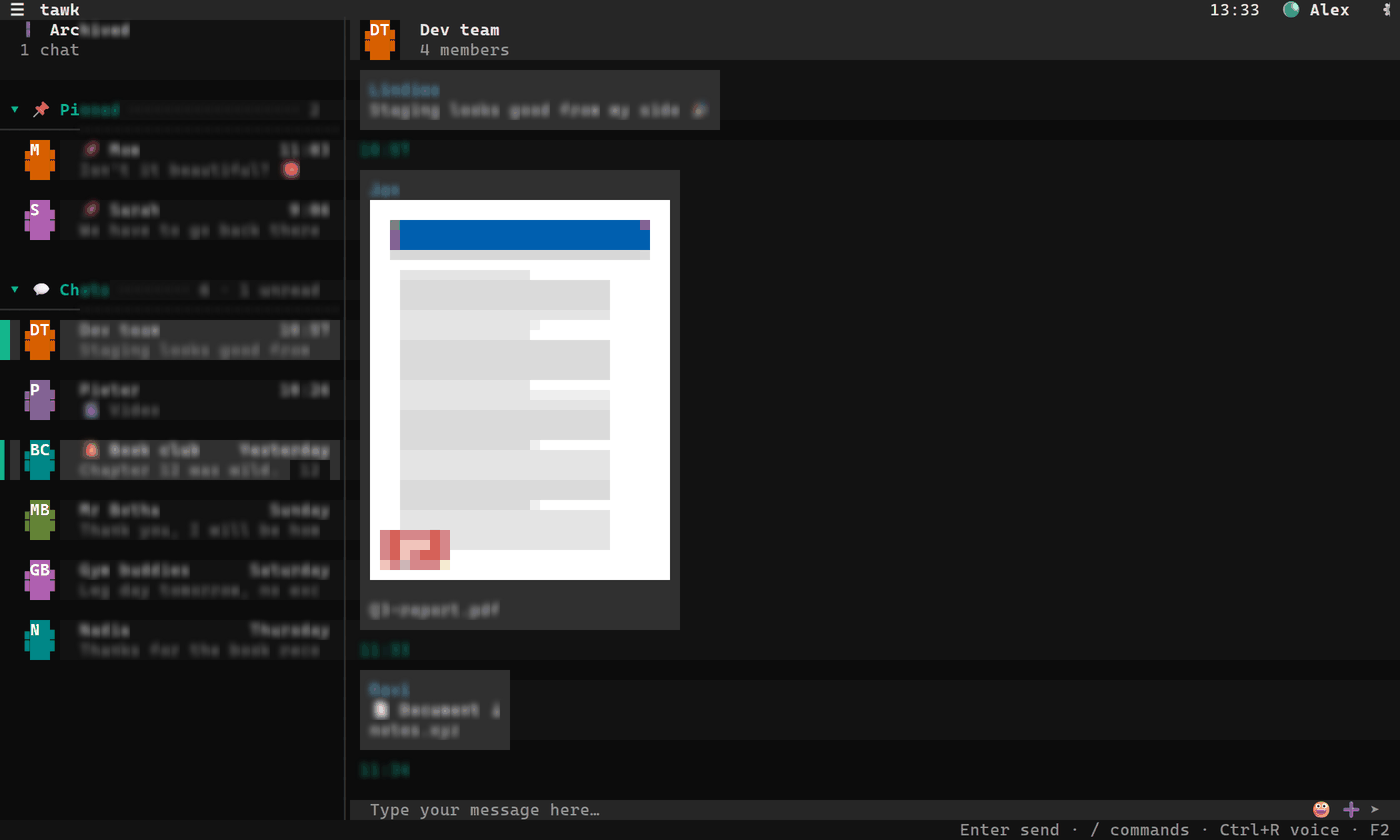
Task: Click the tawk app title
Action: [60, 10]
